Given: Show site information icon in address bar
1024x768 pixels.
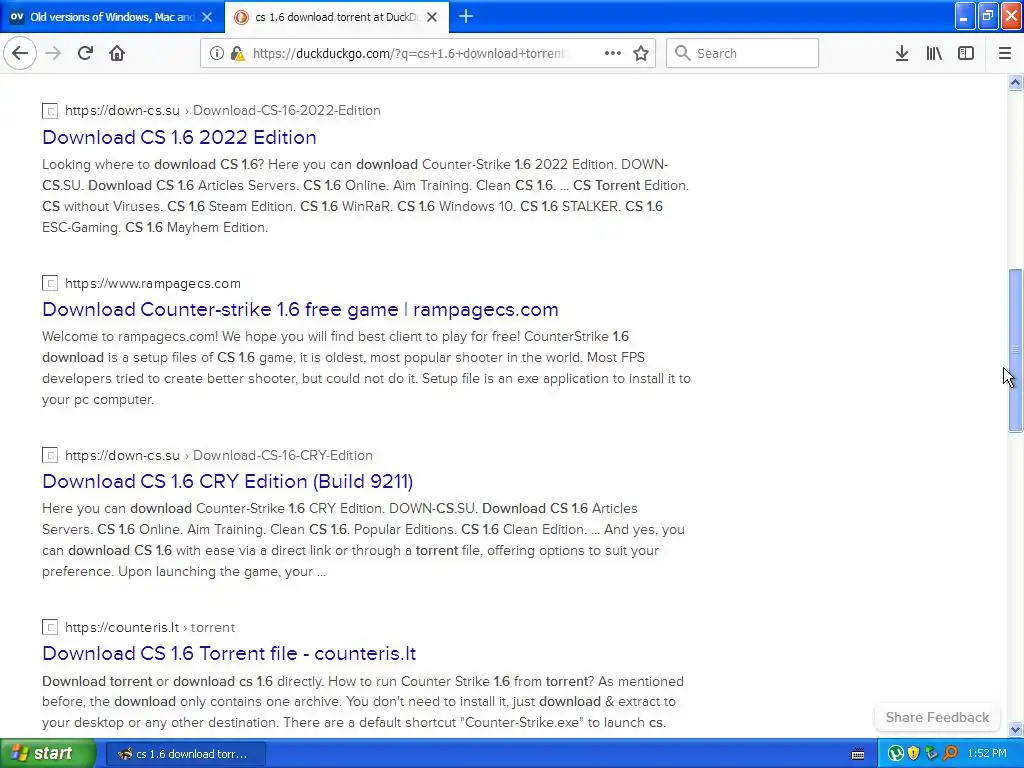Looking at the screenshot, I should click(x=216, y=54).
